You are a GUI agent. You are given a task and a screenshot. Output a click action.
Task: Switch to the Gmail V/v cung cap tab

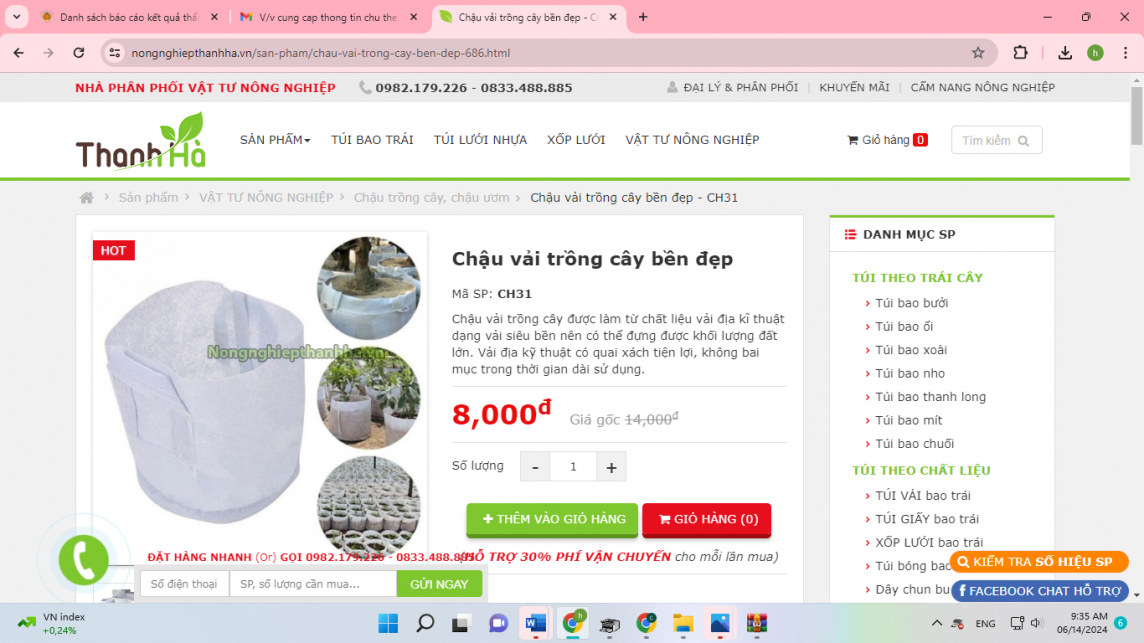[x=328, y=17]
